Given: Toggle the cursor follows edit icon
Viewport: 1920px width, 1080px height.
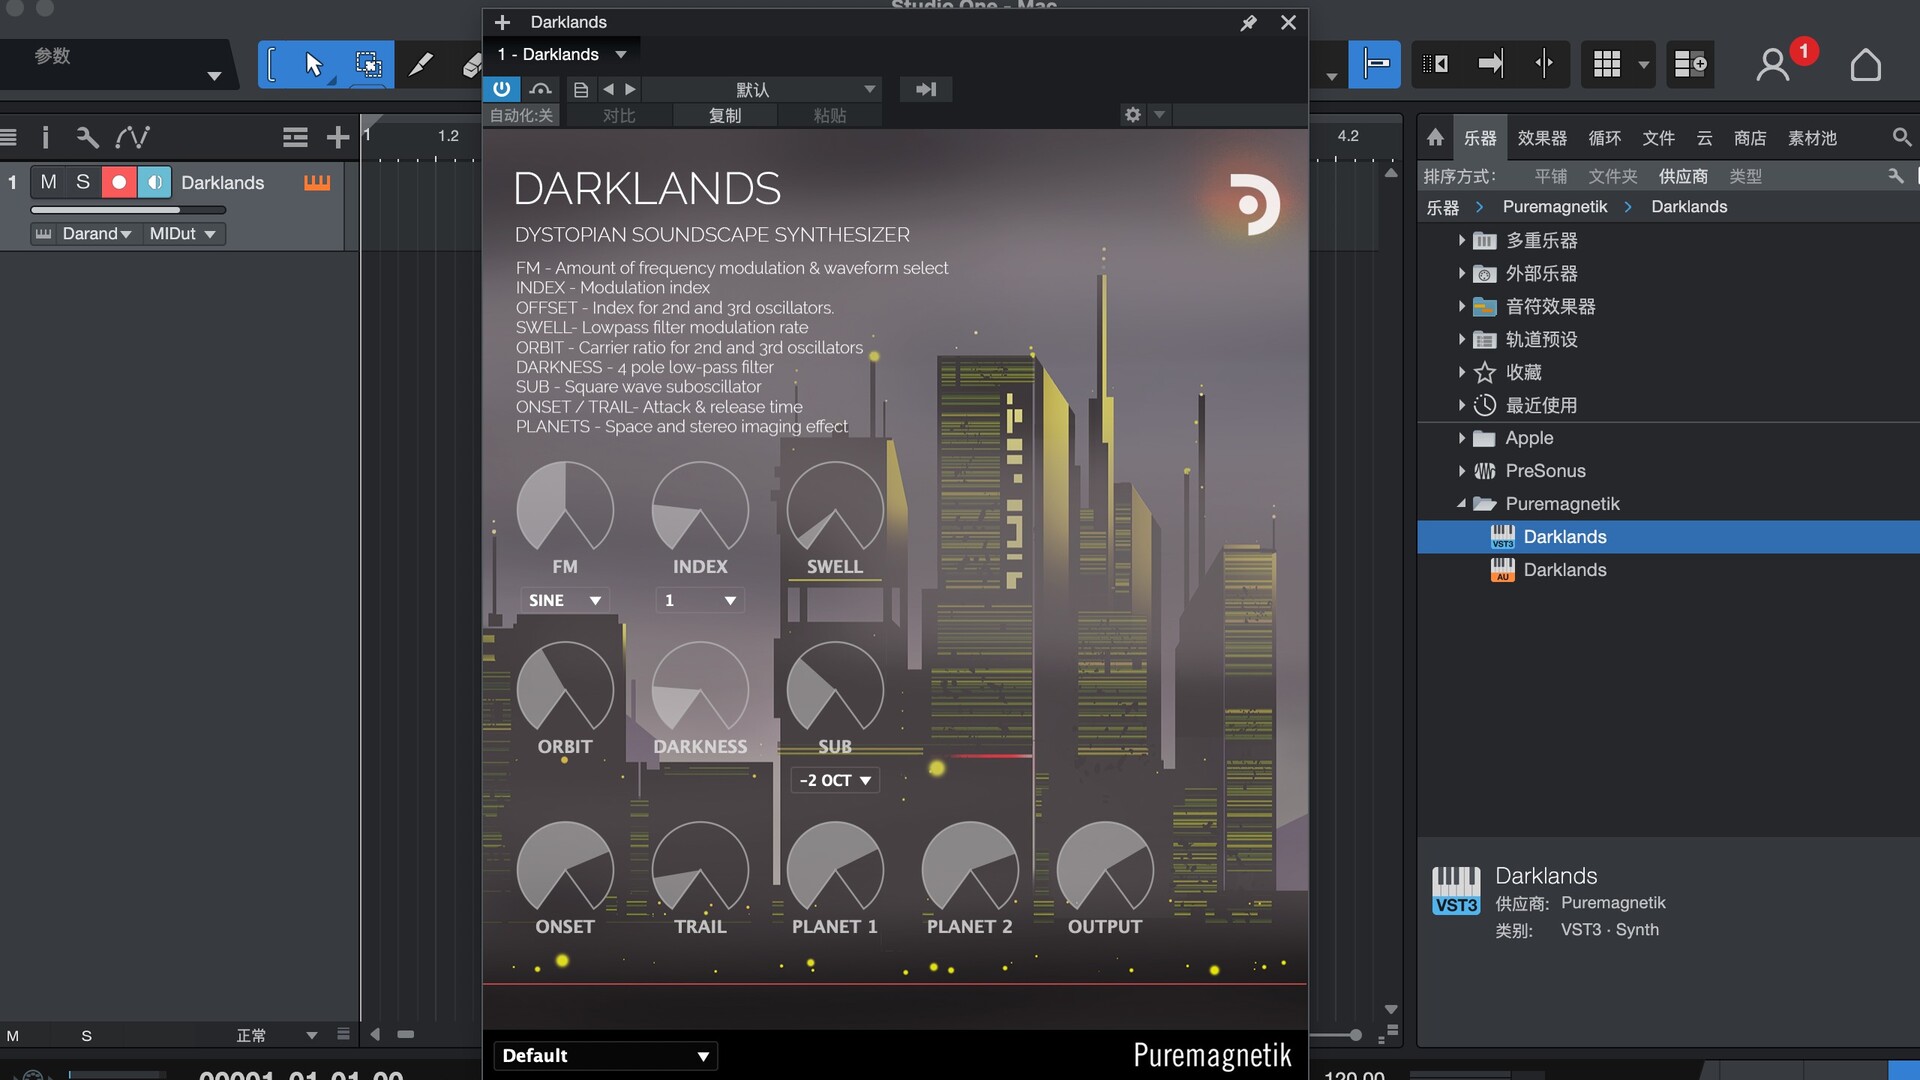Looking at the screenshot, I should (x=1544, y=64).
